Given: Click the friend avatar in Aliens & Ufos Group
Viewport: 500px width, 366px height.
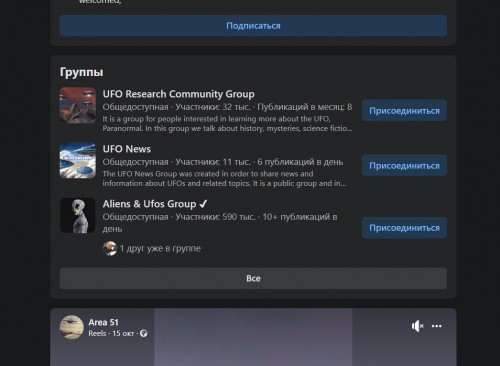Looking at the screenshot, I should click(110, 248).
